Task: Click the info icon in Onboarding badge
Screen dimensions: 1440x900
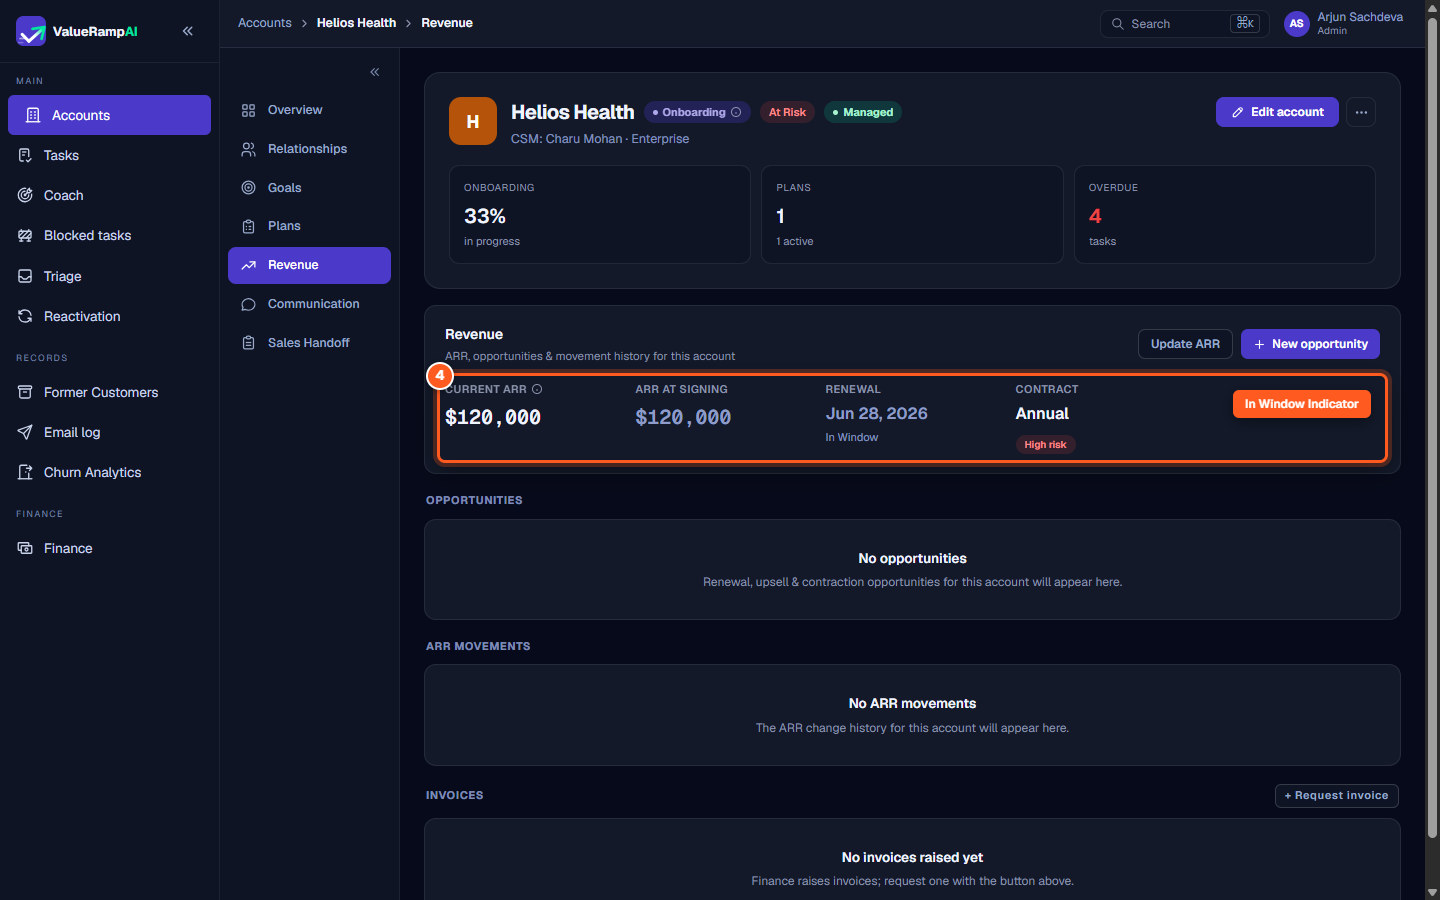Action: click(736, 112)
